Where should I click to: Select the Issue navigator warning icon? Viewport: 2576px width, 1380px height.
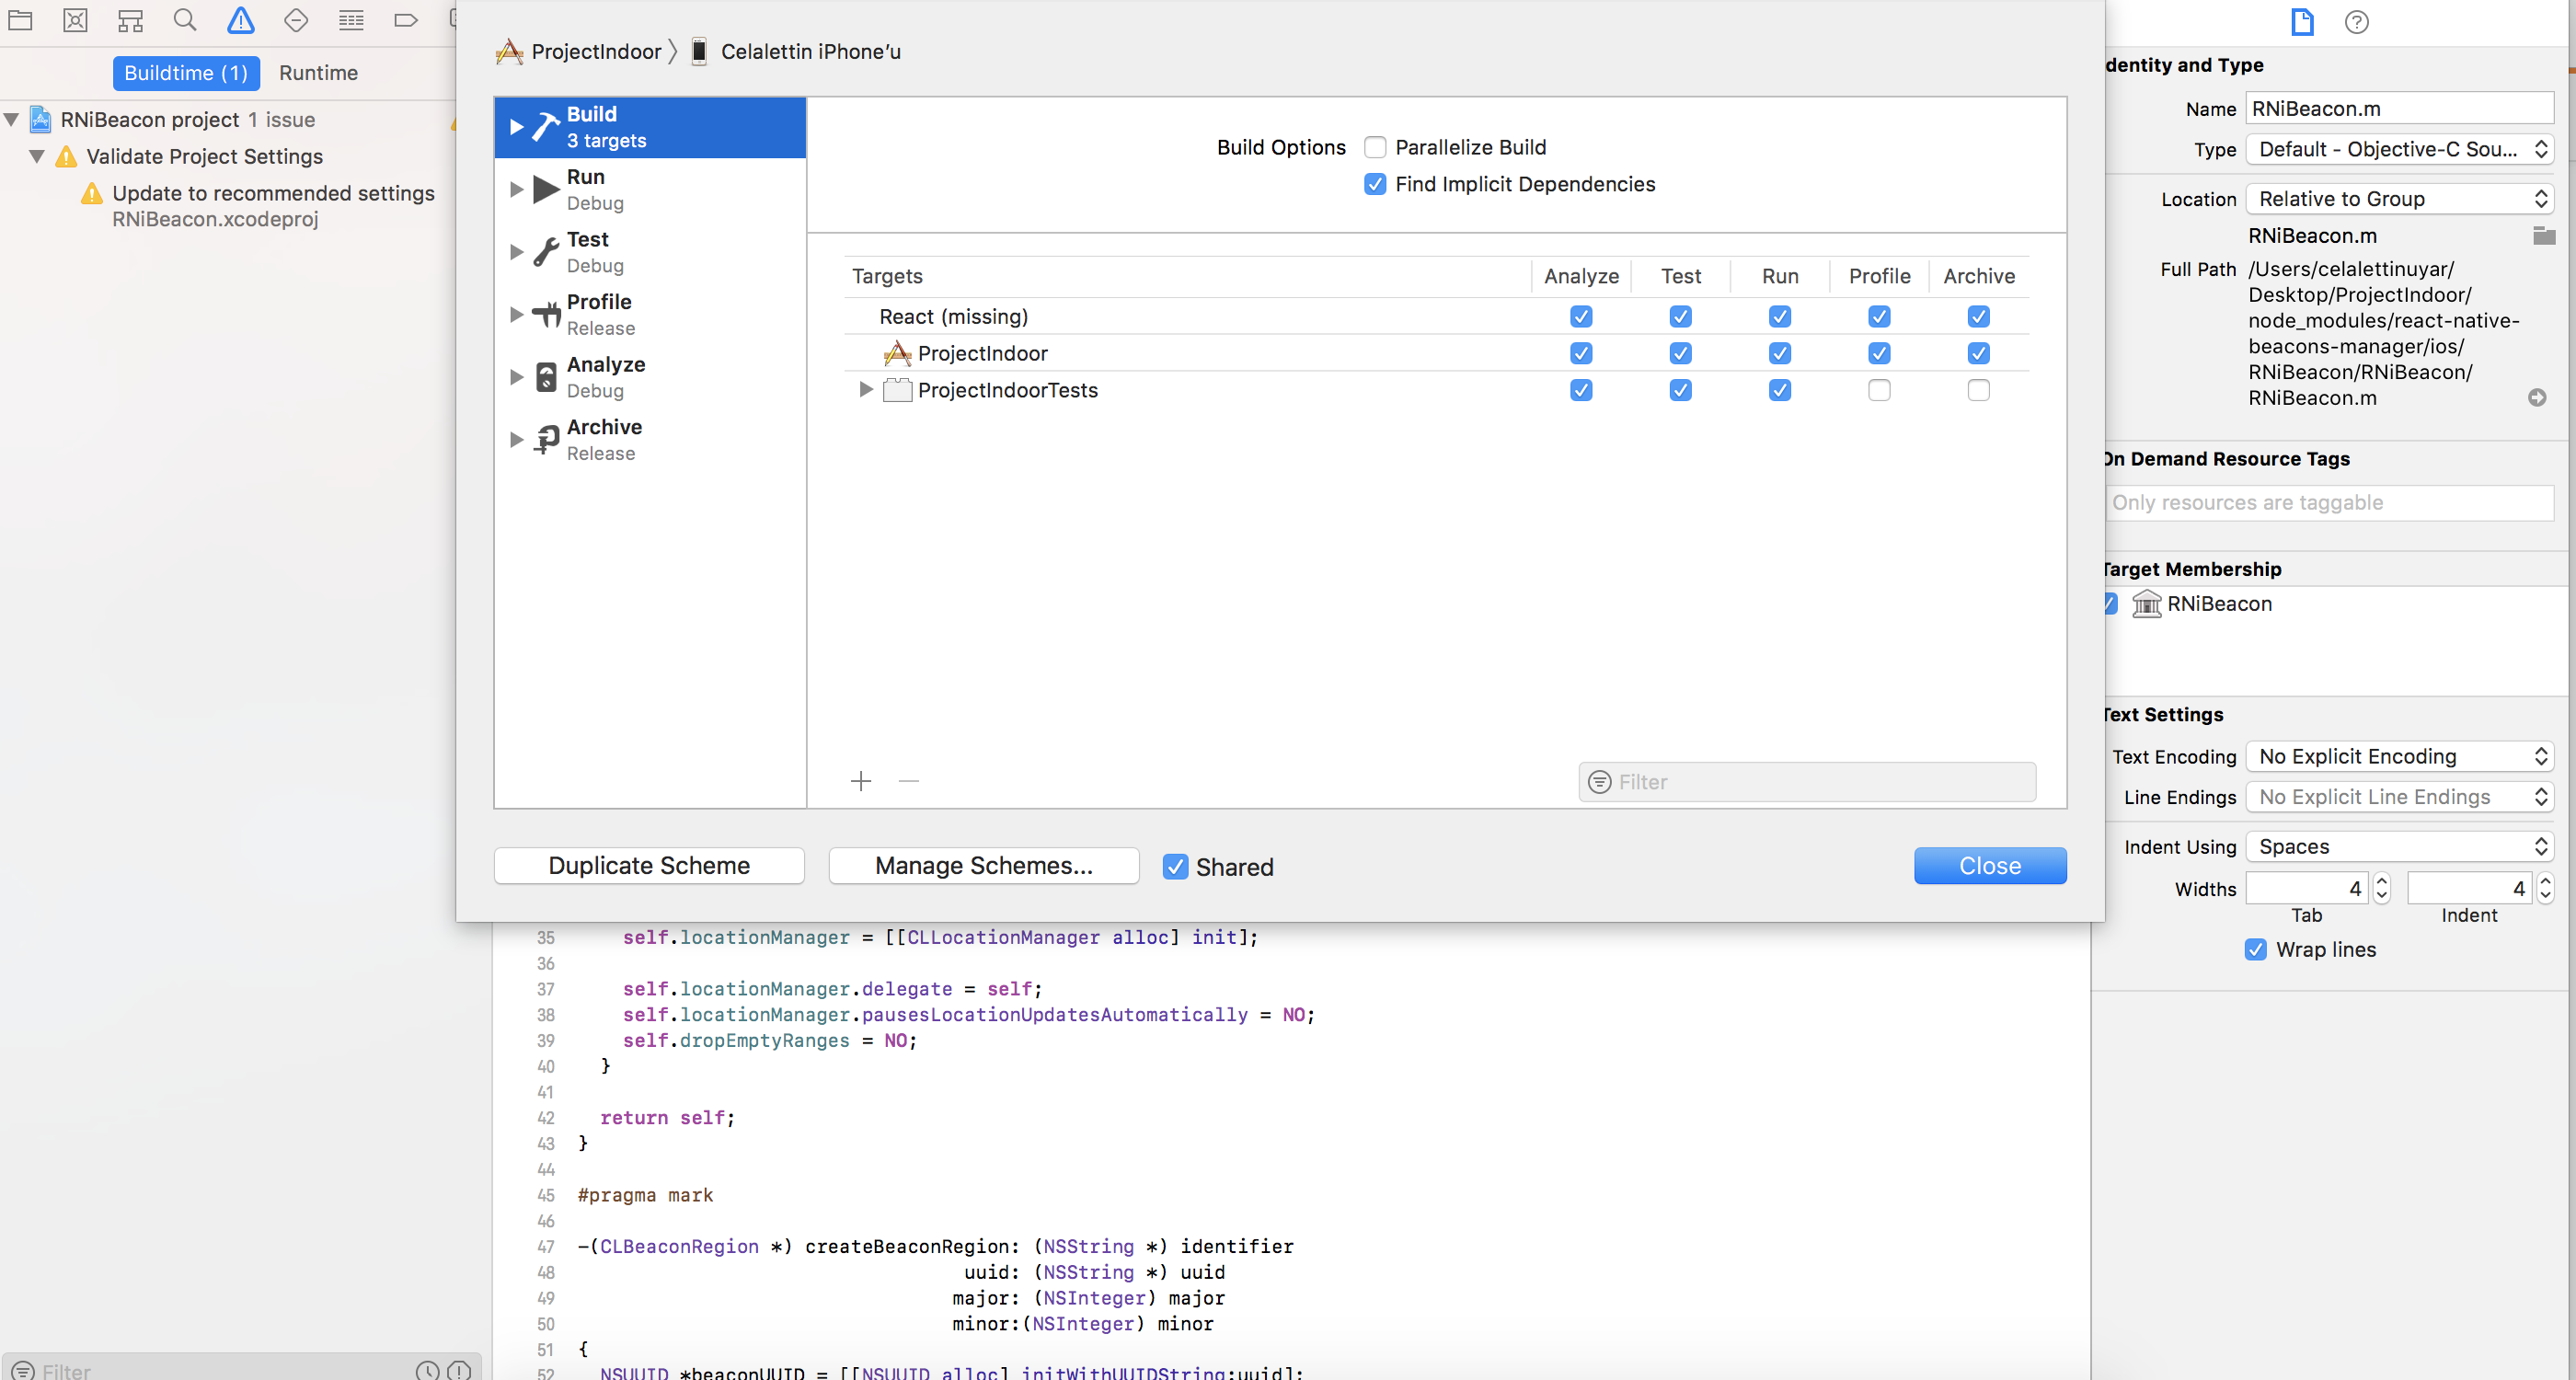coord(240,20)
